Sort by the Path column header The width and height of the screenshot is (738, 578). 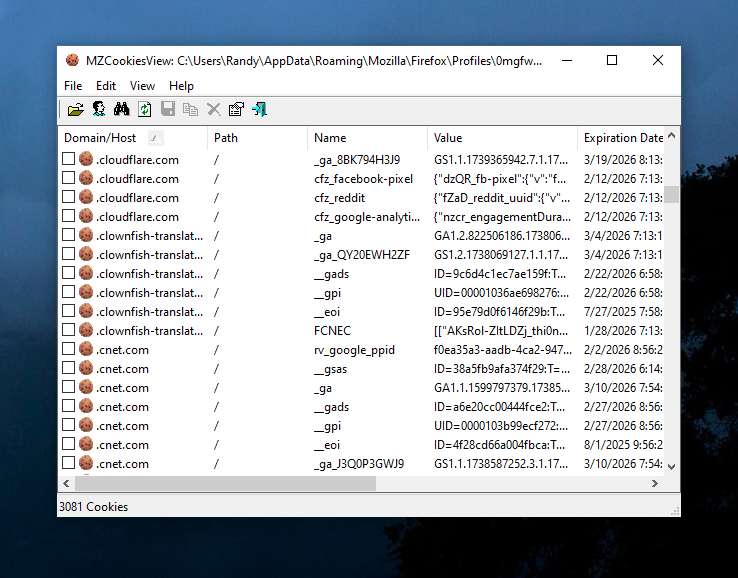pyautogui.click(x=257, y=138)
